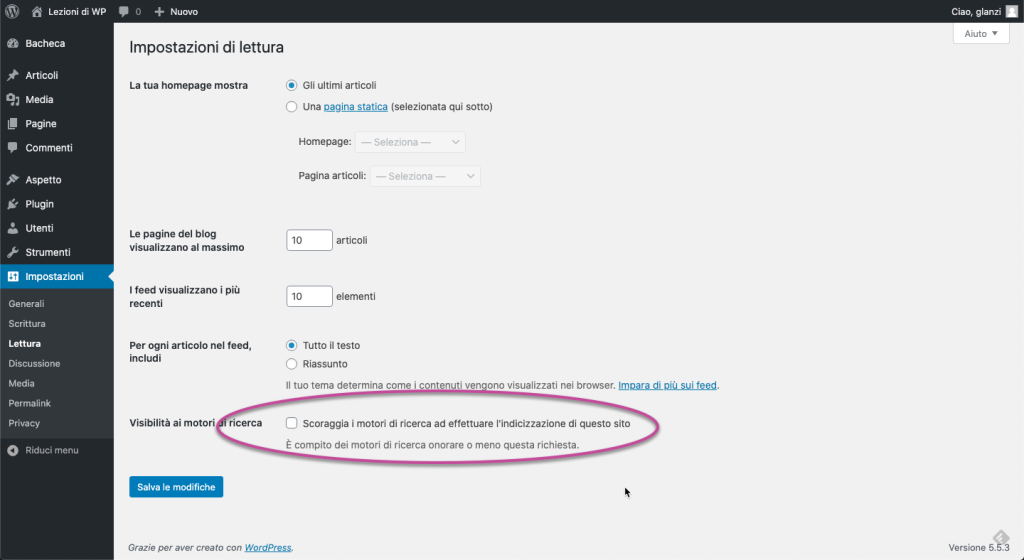Click the Strumenti wrench icon
The width and height of the screenshot is (1024, 560).
point(12,252)
